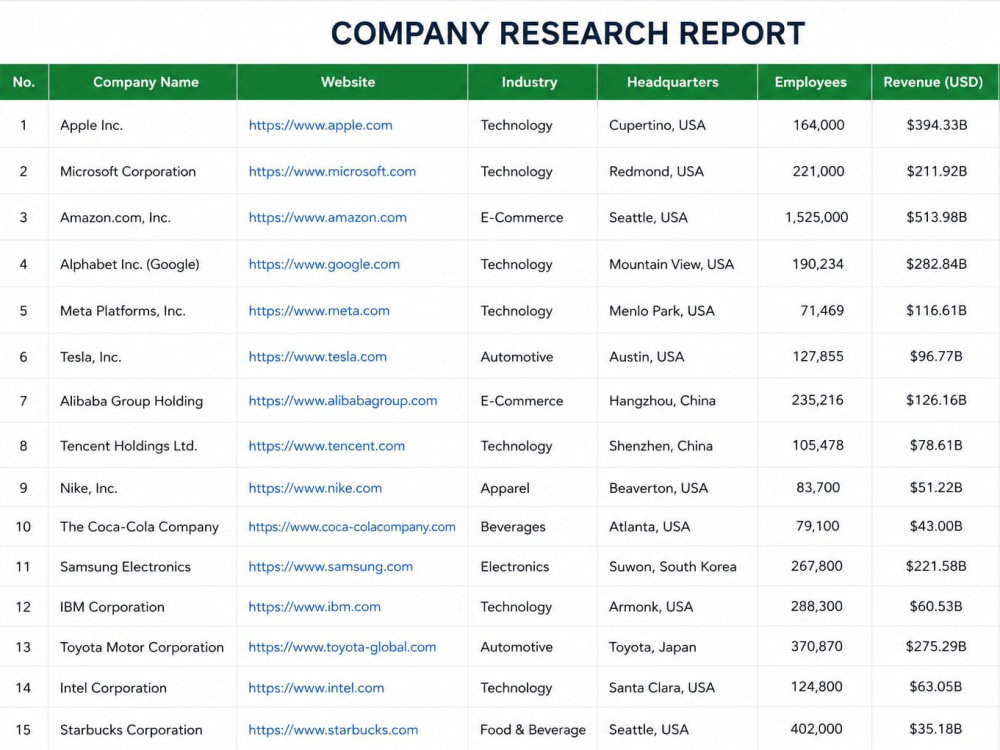Select the Cupertino, USA headquarters cell
The height and width of the screenshot is (750, 1000).
click(x=677, y=125)
